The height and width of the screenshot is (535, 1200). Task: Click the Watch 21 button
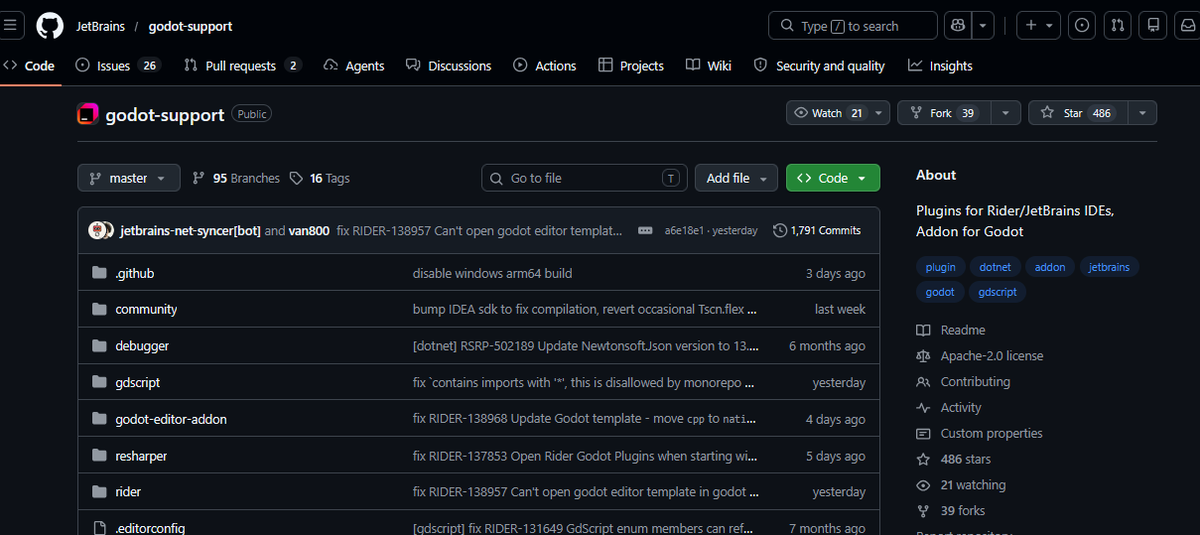838,113
